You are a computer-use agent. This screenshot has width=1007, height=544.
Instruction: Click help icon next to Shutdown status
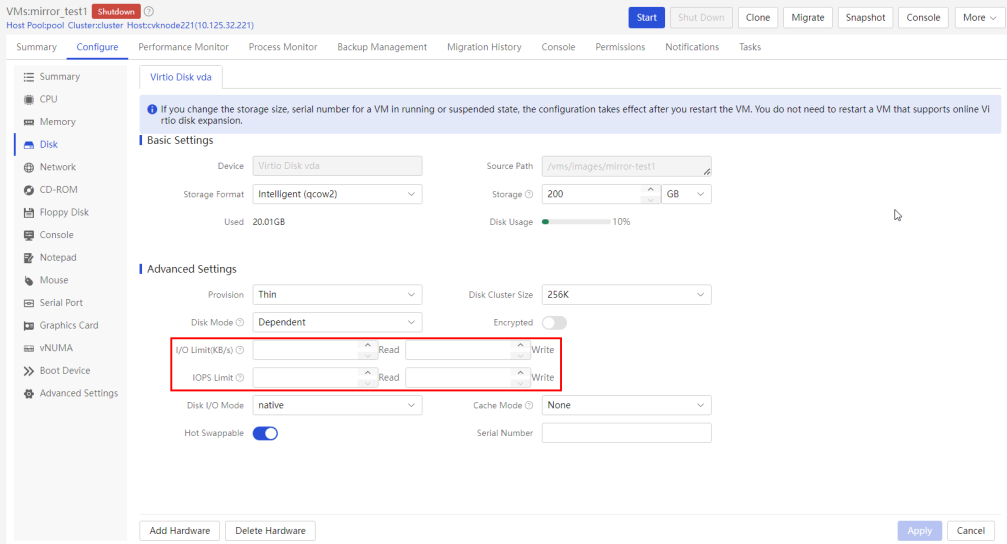(149, 12)
